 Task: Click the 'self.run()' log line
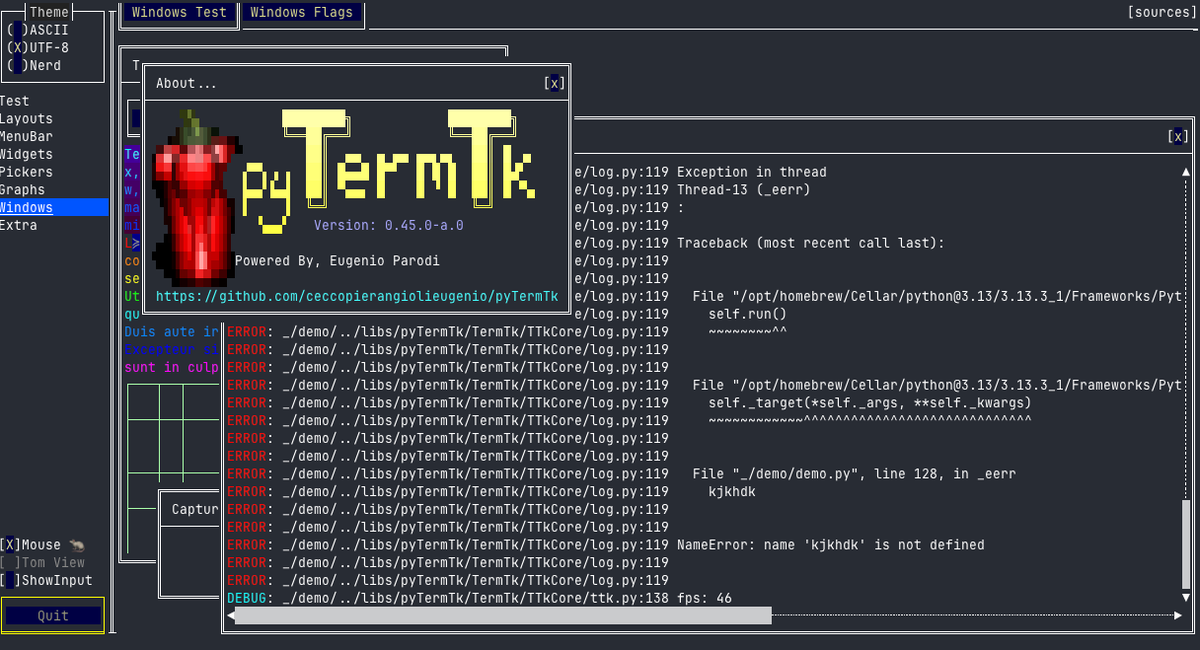pyautogui.click(x=748, y=314)
